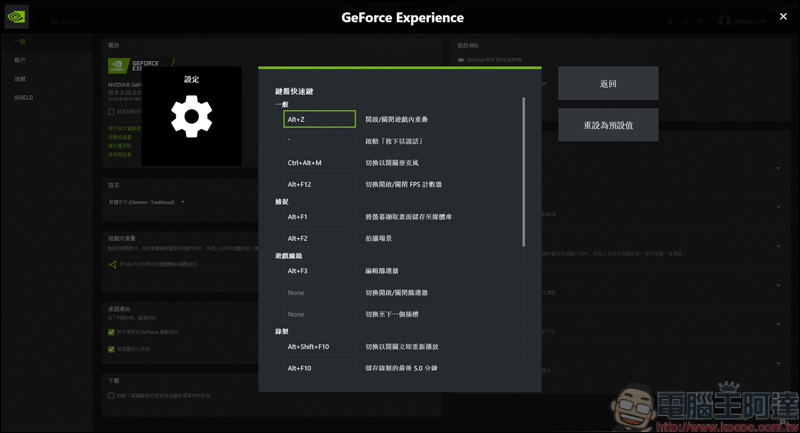Select the Alt+Z shortcut field
Image resolution: width=800 pixels, height=433 pixels.
tap(319, 119)
